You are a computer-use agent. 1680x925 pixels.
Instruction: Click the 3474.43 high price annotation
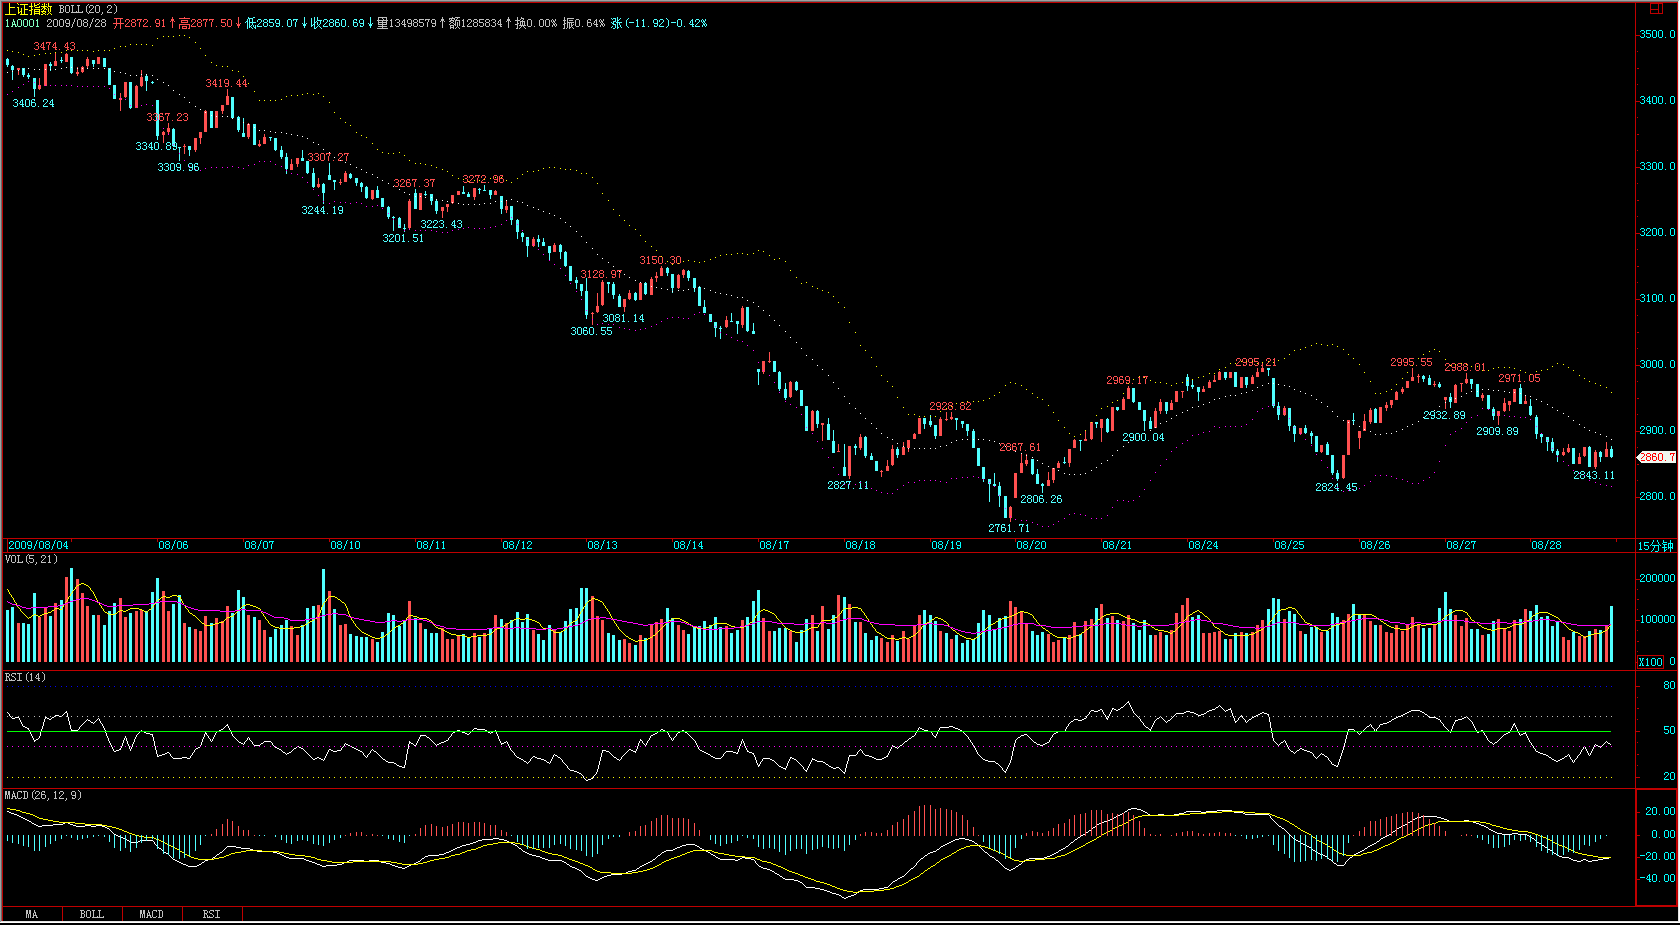click(x=54, y=47)
